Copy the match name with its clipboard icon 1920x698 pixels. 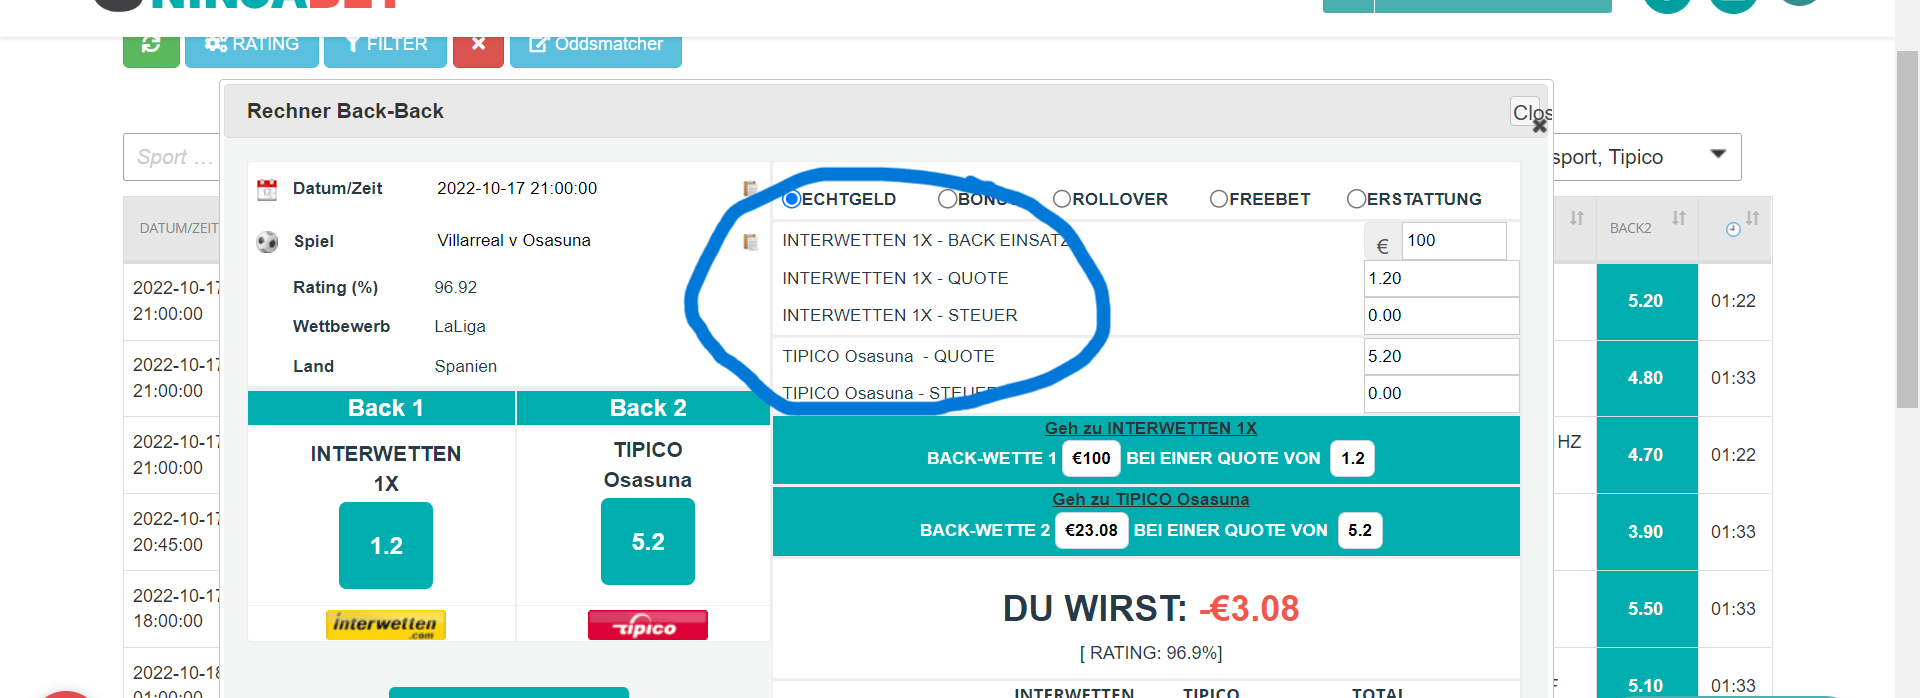750,241
